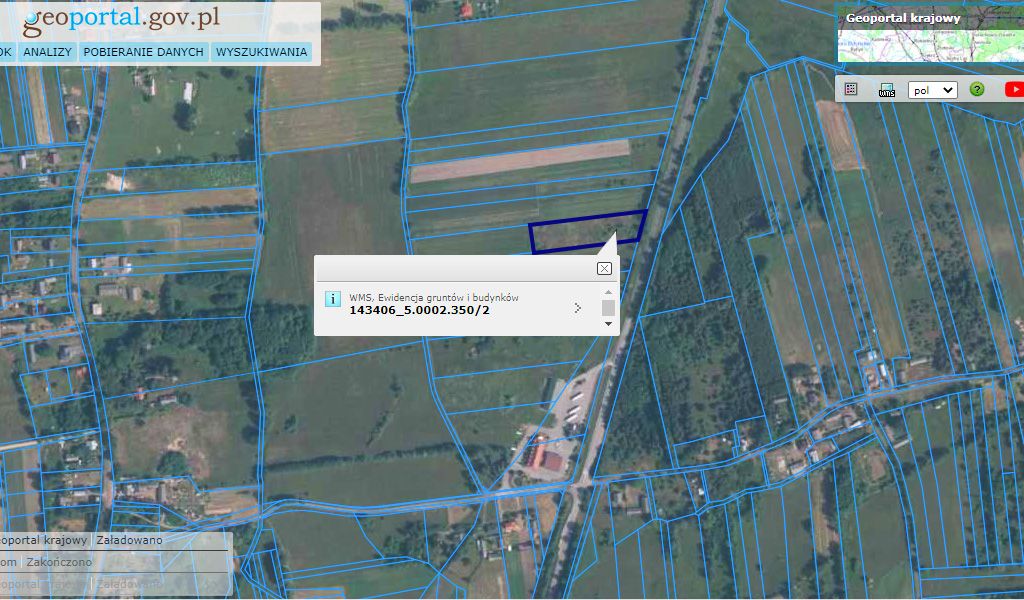Click the popup scrollbar down arrow
The width and height of the screenshot is (1024, 600).
608,324
